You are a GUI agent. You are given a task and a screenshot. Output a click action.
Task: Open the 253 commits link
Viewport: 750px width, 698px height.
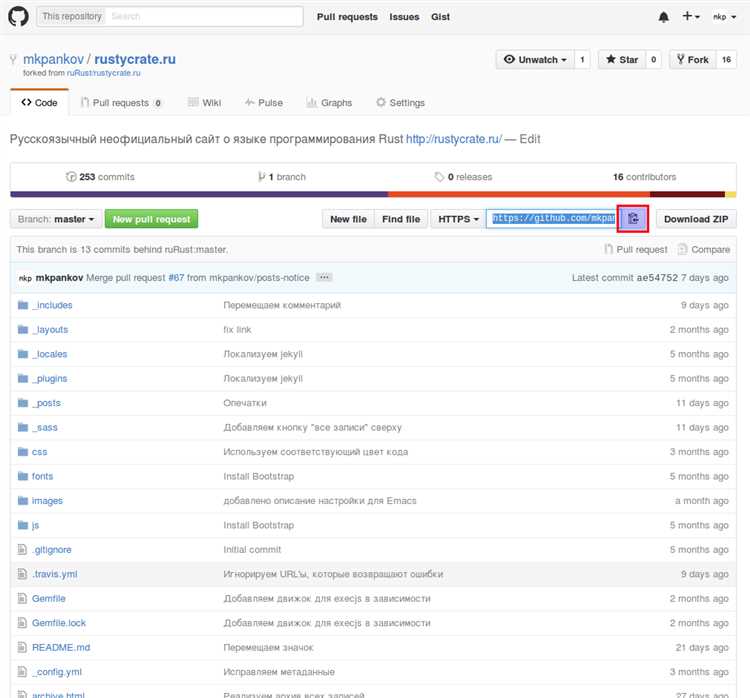coord(100,177)
